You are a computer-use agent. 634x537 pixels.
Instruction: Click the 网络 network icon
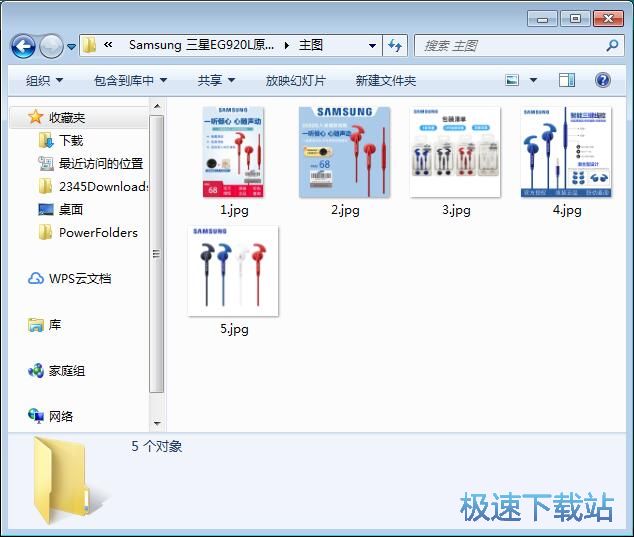[36, 416]
